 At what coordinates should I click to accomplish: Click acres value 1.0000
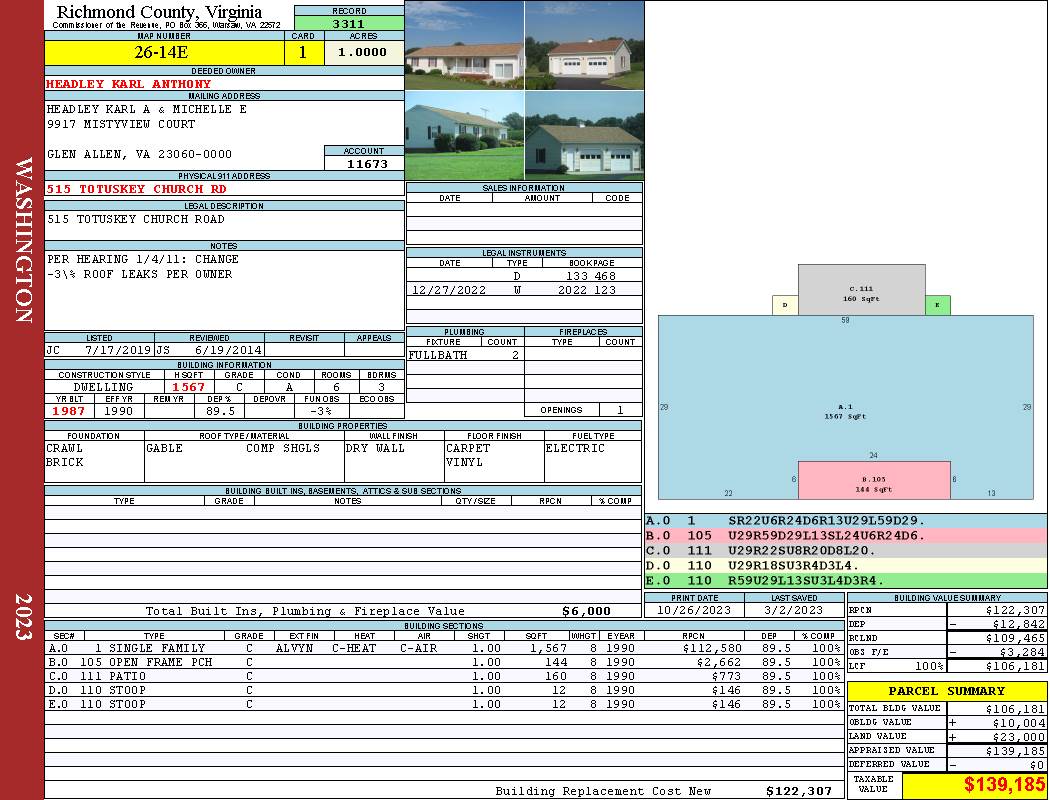click(362, 52)
